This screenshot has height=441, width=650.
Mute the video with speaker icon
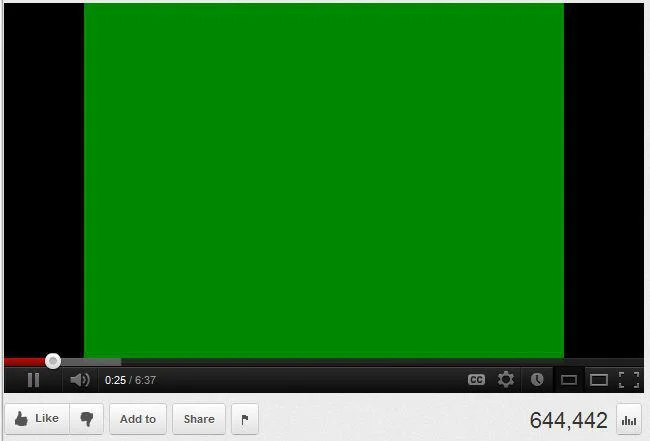click(x=80, y=380)
